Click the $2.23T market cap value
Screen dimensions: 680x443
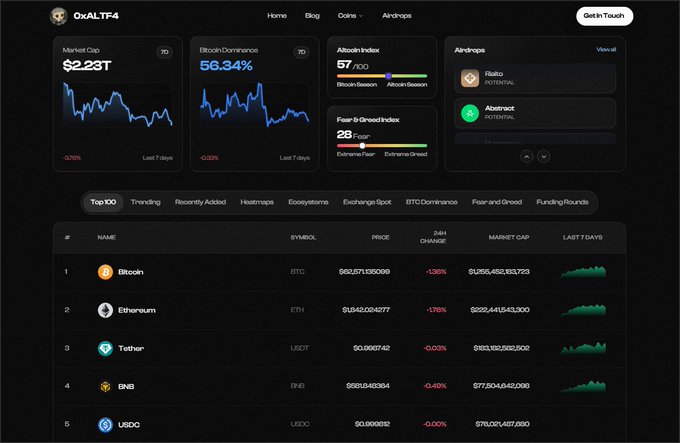click(87, 65)
